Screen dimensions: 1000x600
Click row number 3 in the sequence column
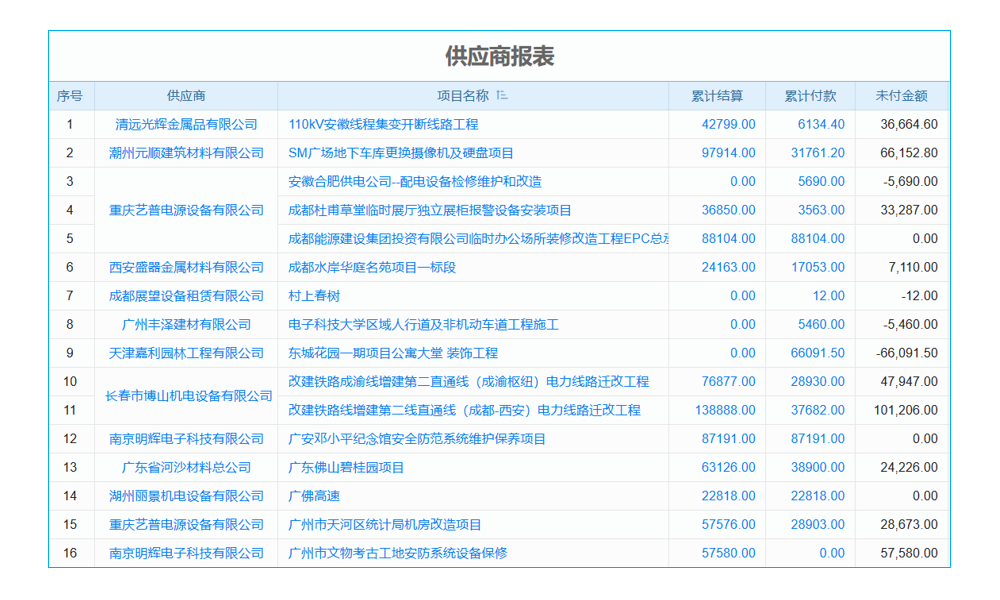(x=68, y=181)
